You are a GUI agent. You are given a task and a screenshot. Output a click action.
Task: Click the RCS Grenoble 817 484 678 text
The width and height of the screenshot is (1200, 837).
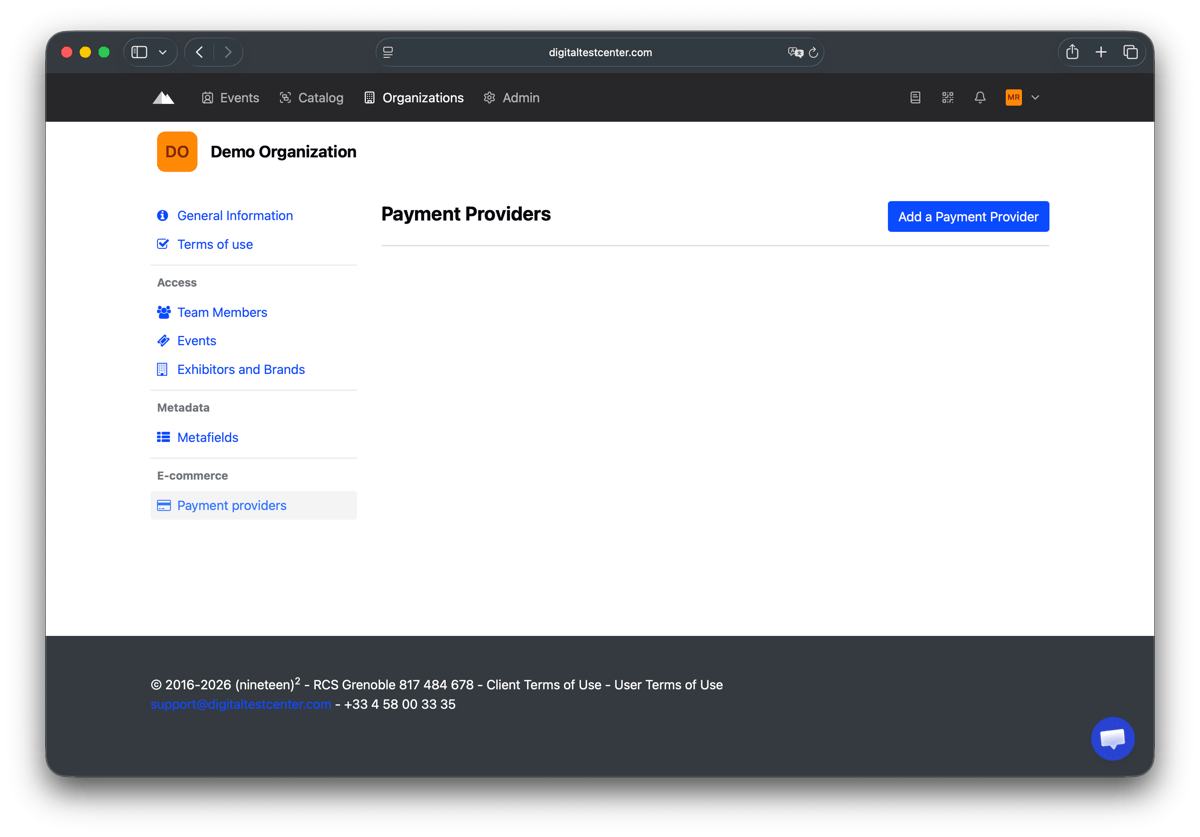393,685
